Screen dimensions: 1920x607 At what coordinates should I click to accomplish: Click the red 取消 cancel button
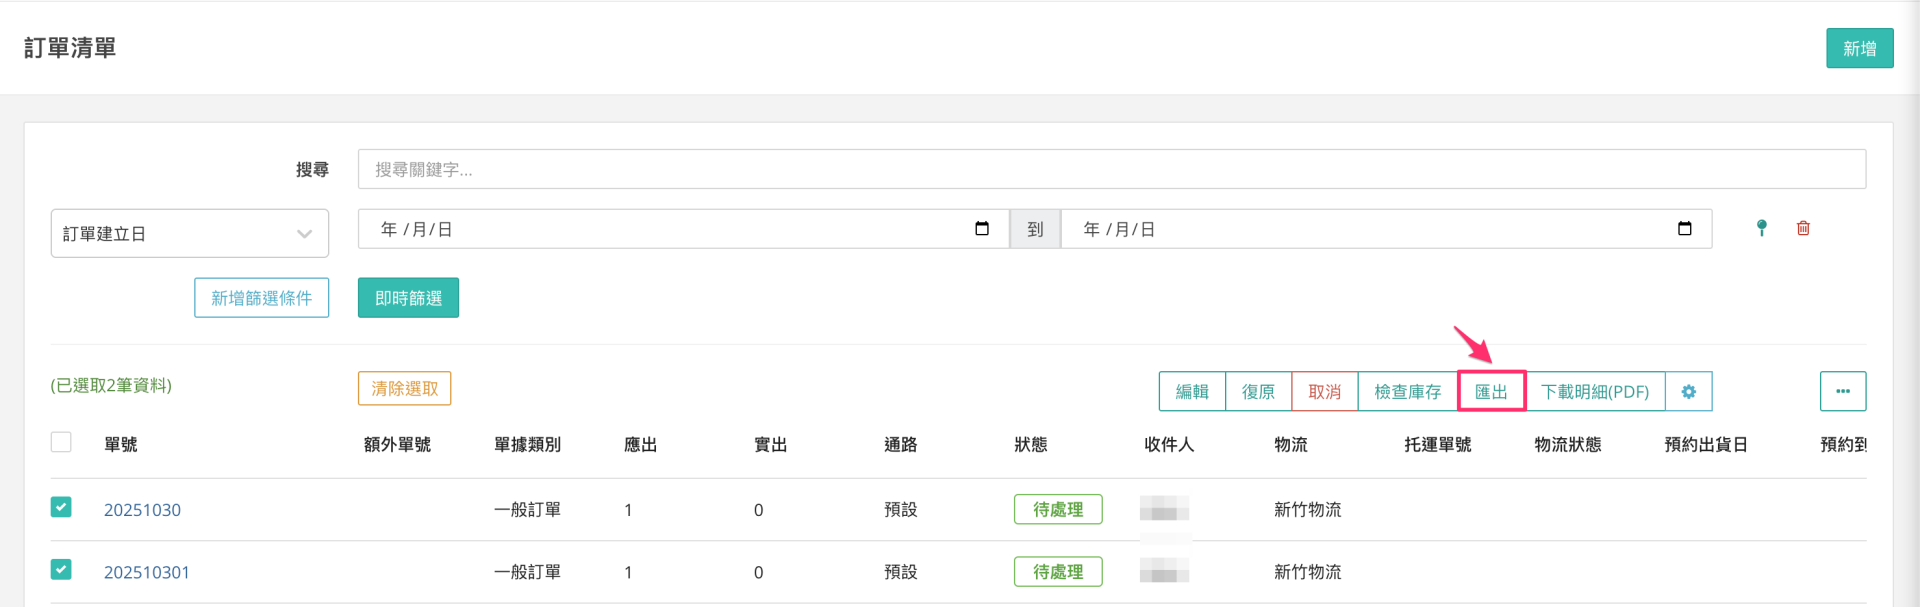coord(1324,392)
